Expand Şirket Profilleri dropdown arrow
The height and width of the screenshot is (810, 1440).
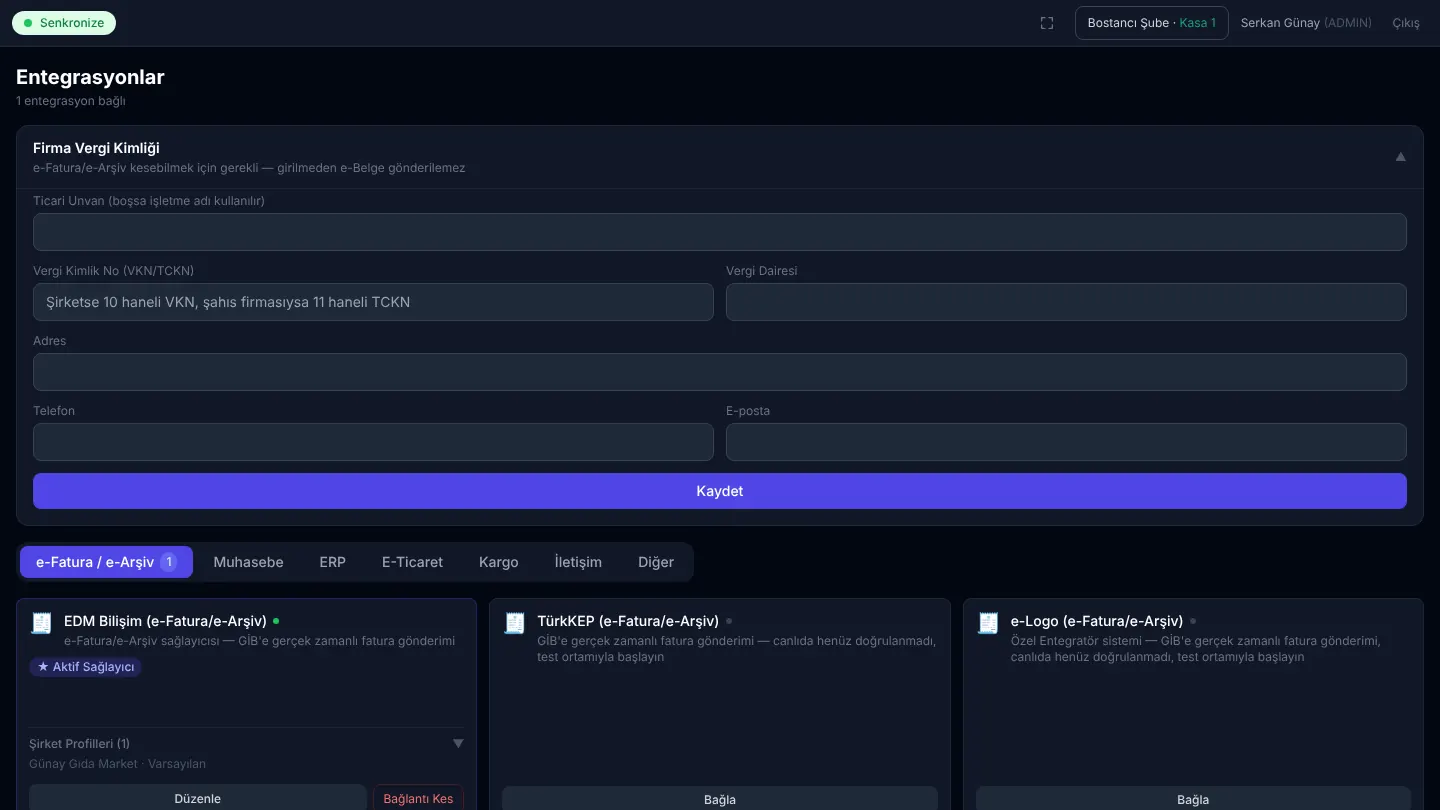[x=458, y=744]
